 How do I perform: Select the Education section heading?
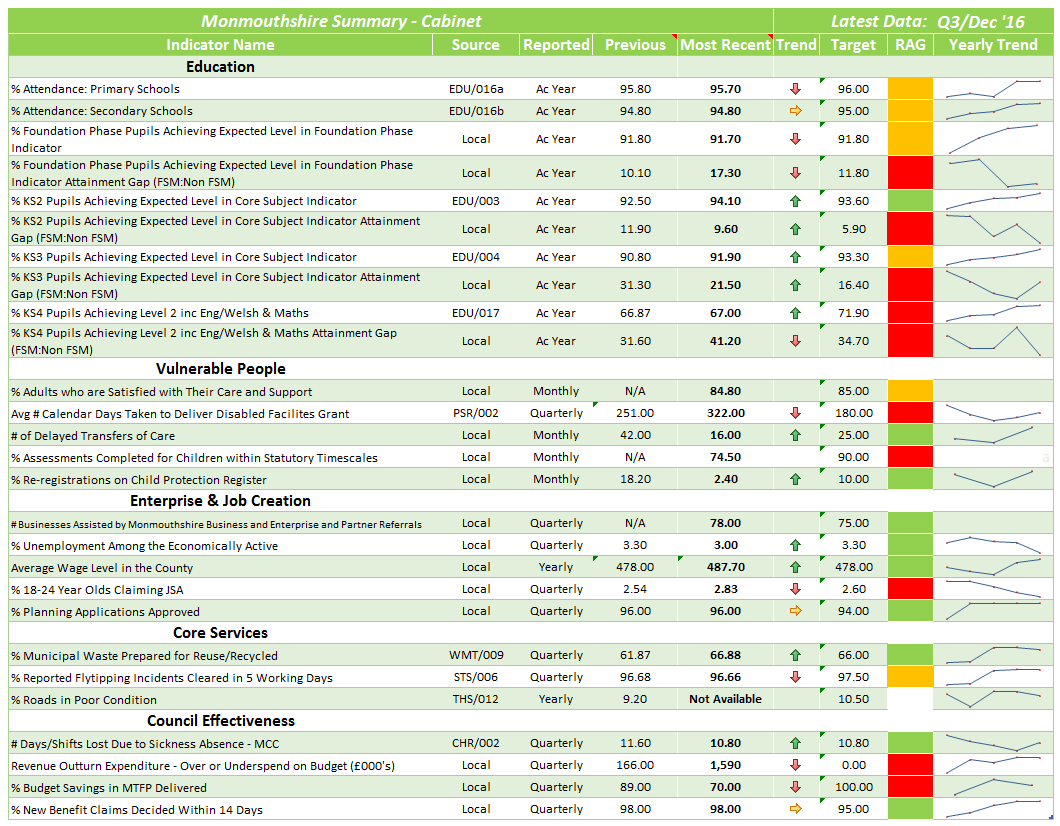click(x=220, y=67)
